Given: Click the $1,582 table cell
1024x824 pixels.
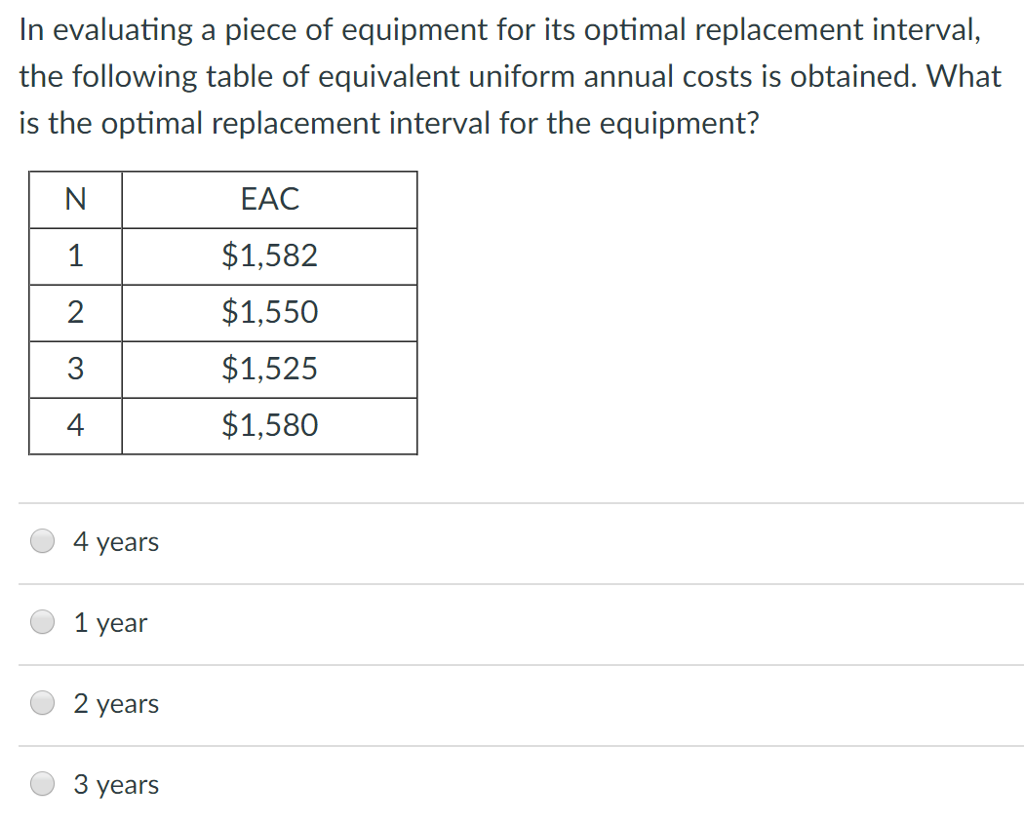Looking at the screenshot, I should click(269, 256).
